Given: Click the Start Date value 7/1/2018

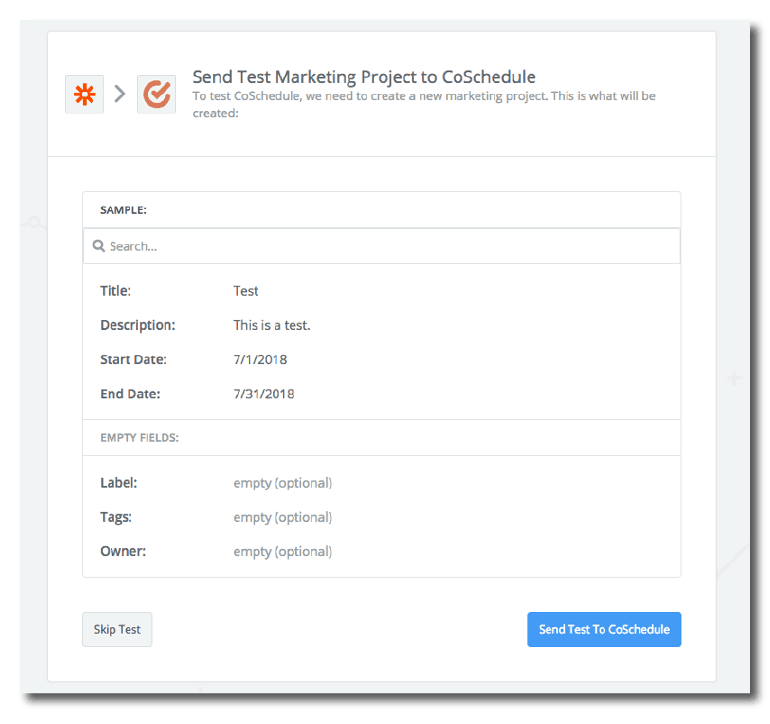Looking at the screenshot, I should click(x=260, y=359).
